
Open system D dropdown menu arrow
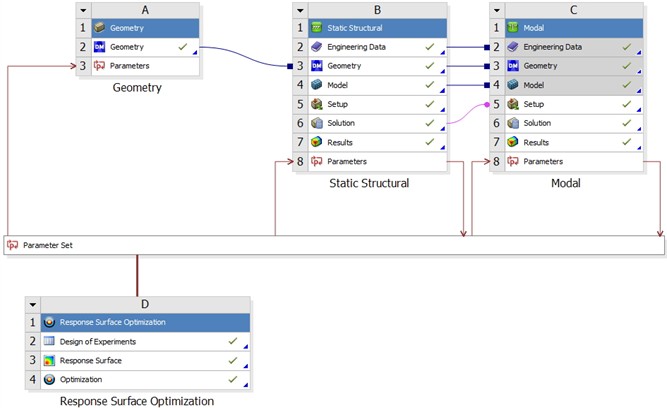[x=33, y=305]
